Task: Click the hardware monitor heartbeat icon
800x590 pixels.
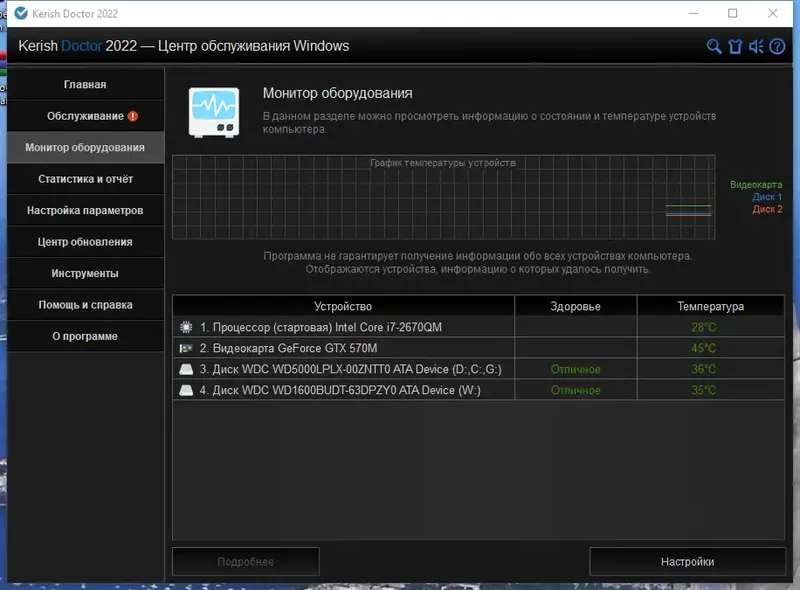Action: pyautogui.click(x=214, y=112)
